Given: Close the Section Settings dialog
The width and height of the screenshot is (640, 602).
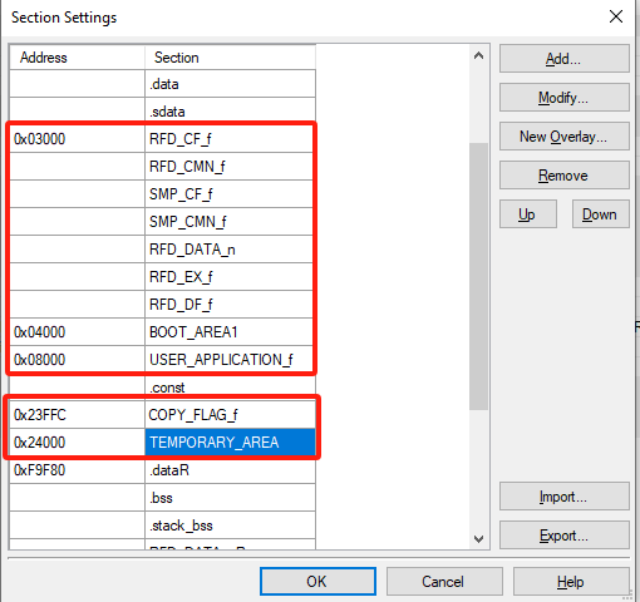Looking at the screenshot, I should (616, 17).
